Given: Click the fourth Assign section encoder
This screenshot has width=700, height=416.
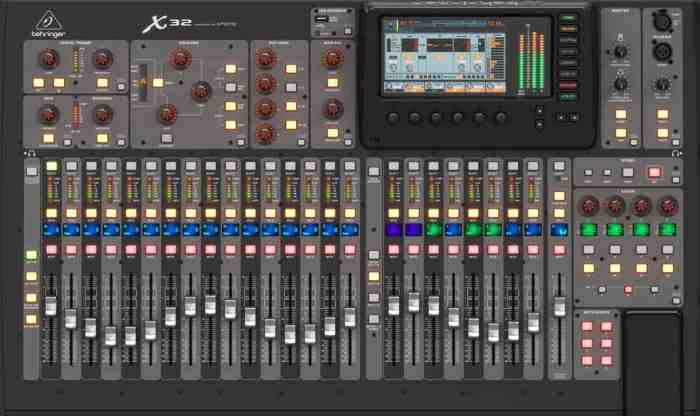Looking at the screenshot, I should click(668, 206).
